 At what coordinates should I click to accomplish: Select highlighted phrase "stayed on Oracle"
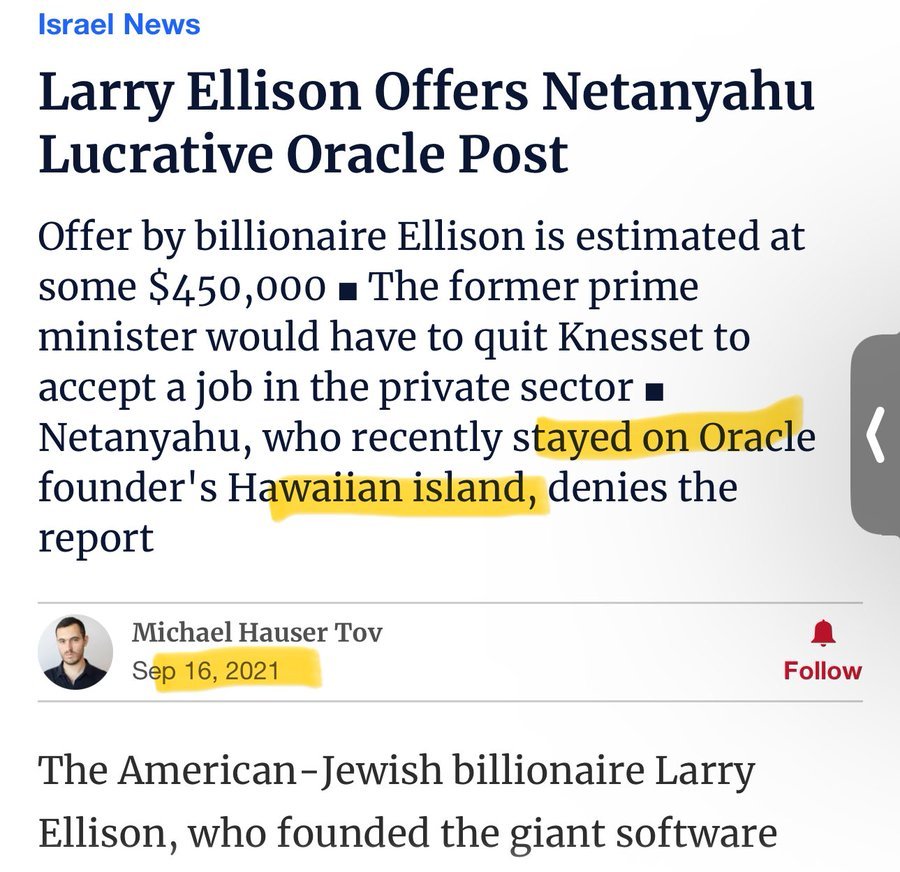[x=664, y=437]
